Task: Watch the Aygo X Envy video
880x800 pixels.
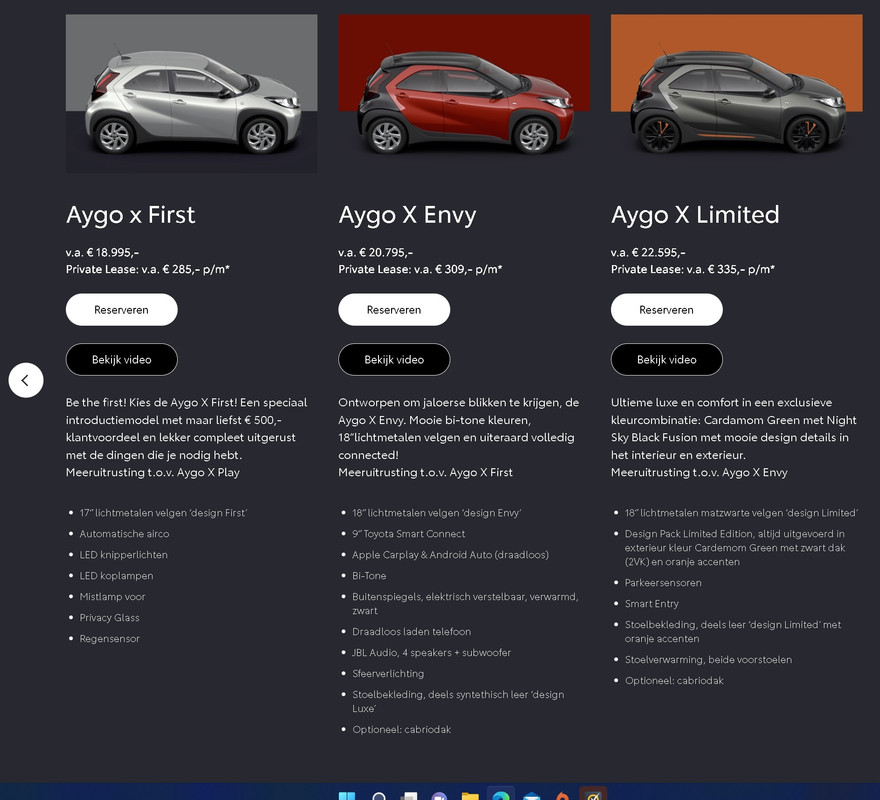Action: (x=394, y=359)
